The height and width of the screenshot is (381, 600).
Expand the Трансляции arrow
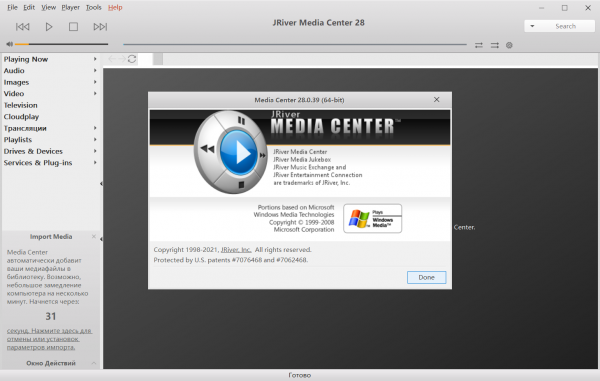(x=95, y=128)
